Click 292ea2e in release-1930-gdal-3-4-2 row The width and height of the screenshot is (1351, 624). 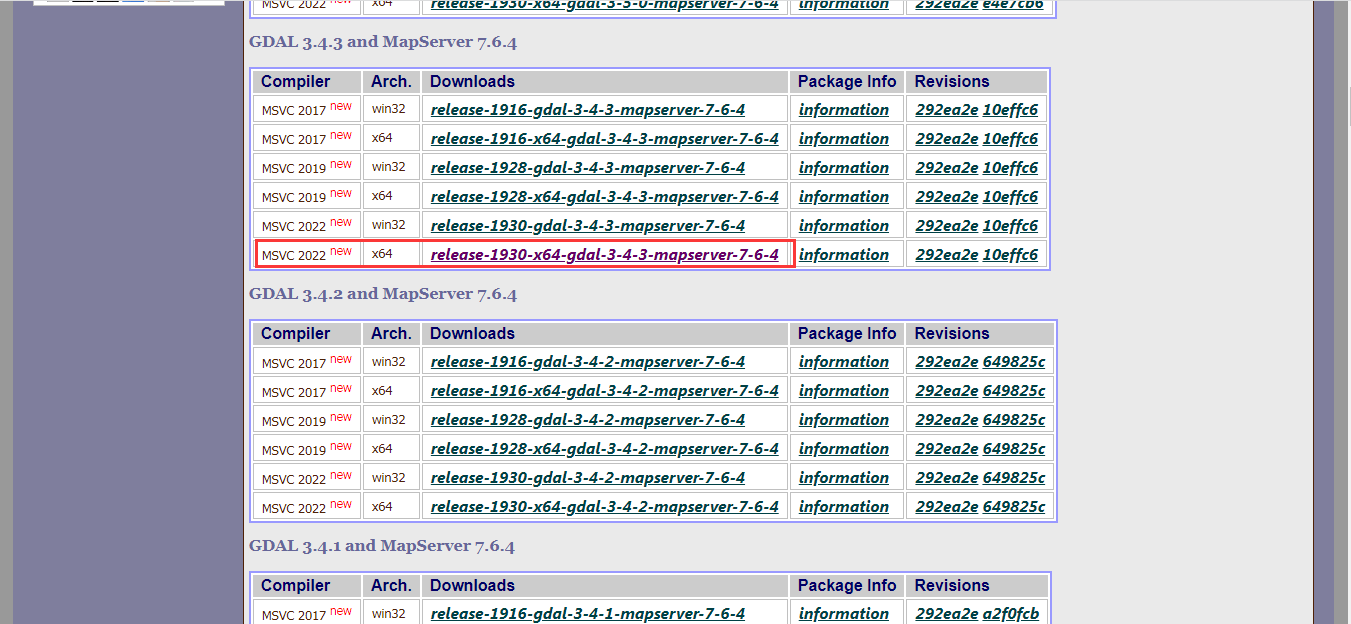947,478
